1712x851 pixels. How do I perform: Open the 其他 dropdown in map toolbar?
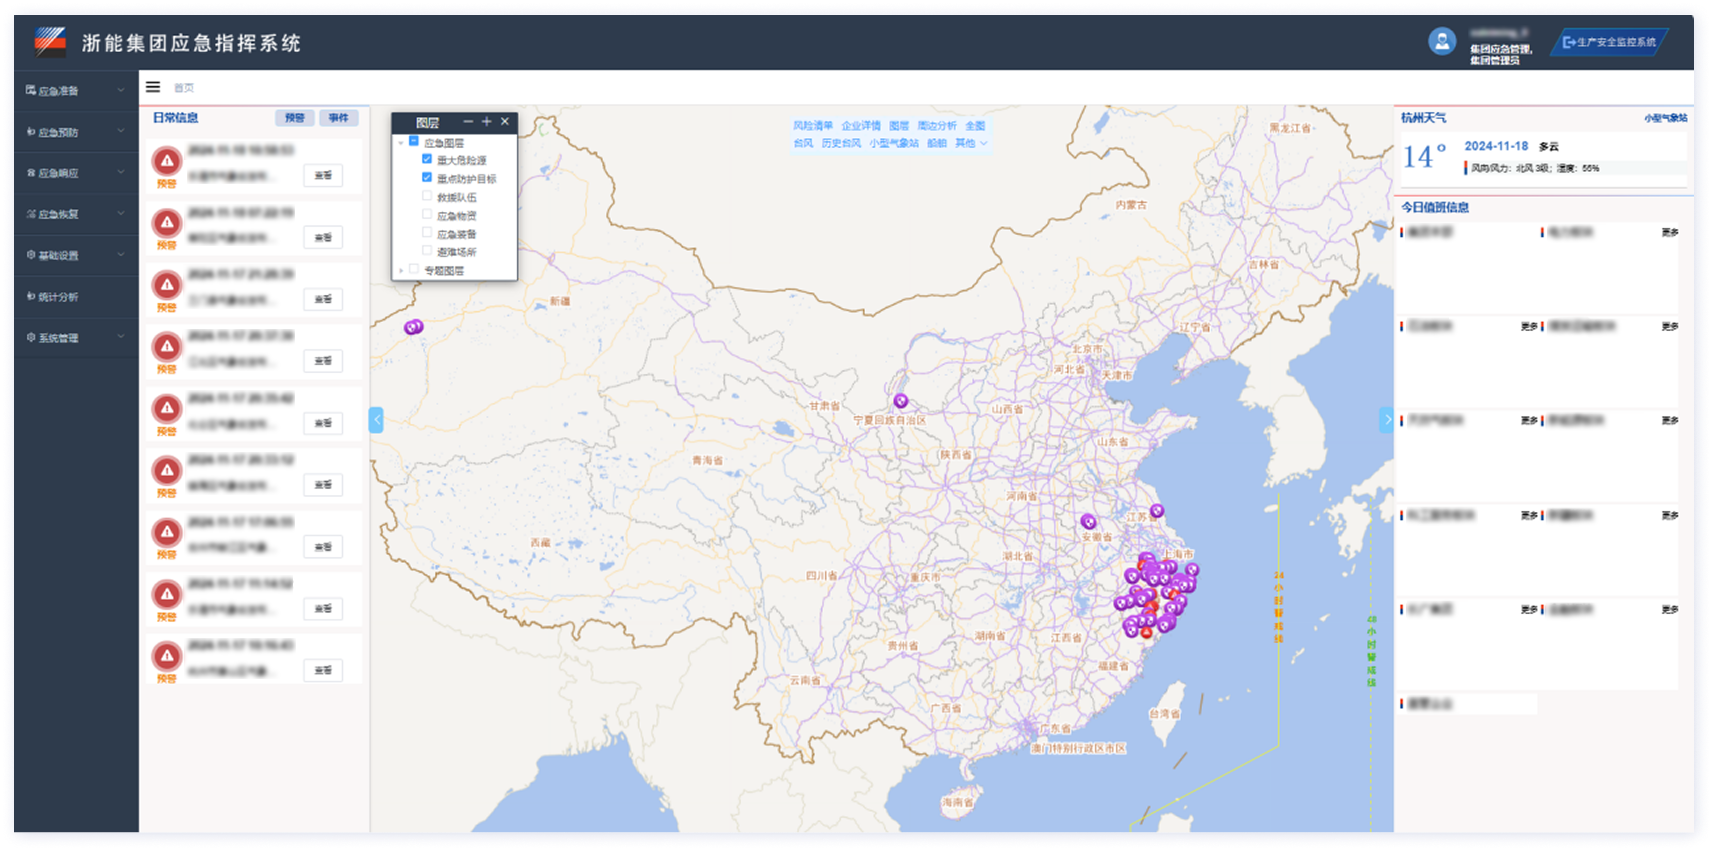pyautogui.click(x=970, y=143)
